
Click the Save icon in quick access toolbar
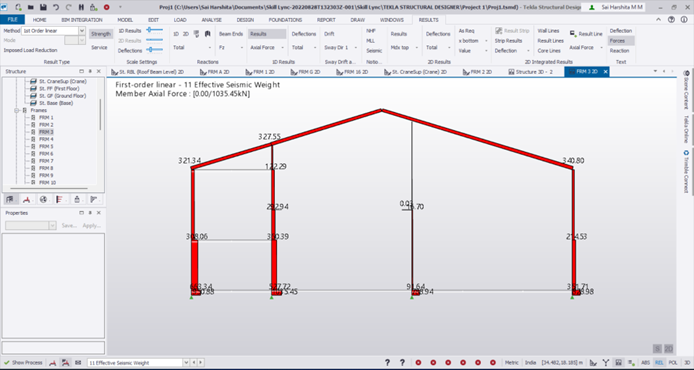pyautogui.click(x=43, y=7)
